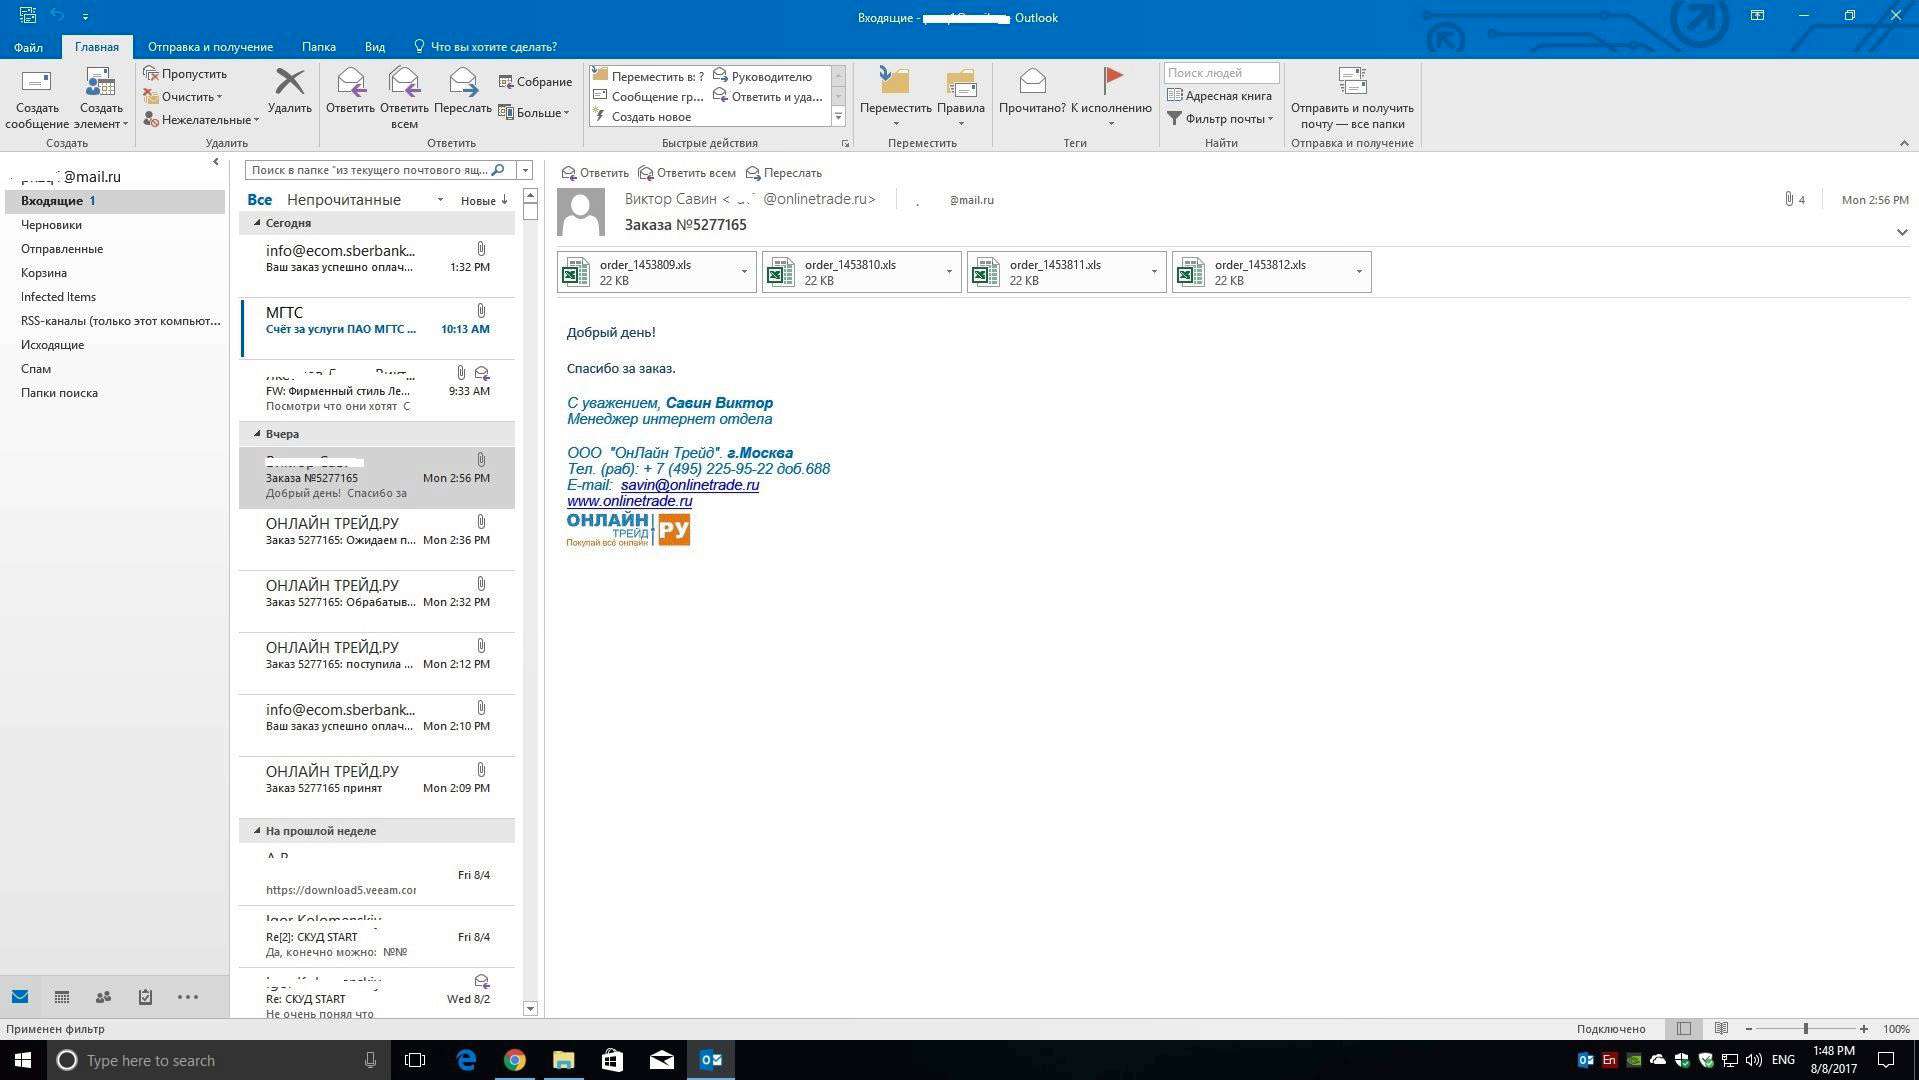Forward the message from ribbon

tap(463, 91)
